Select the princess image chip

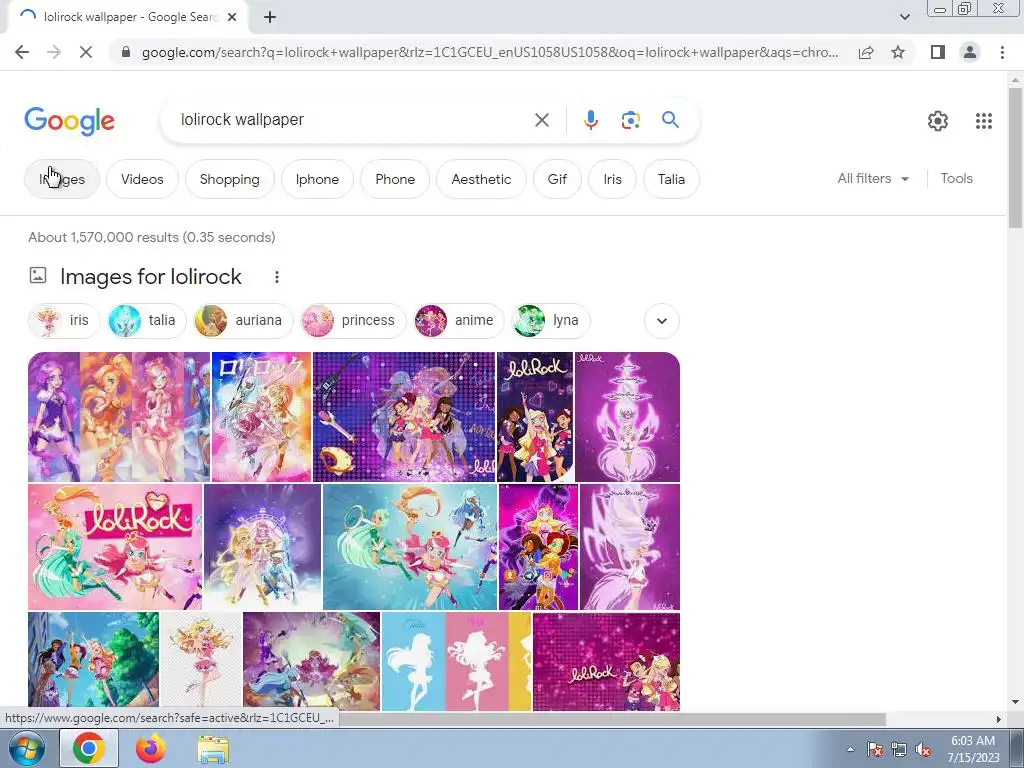point(353,321)
